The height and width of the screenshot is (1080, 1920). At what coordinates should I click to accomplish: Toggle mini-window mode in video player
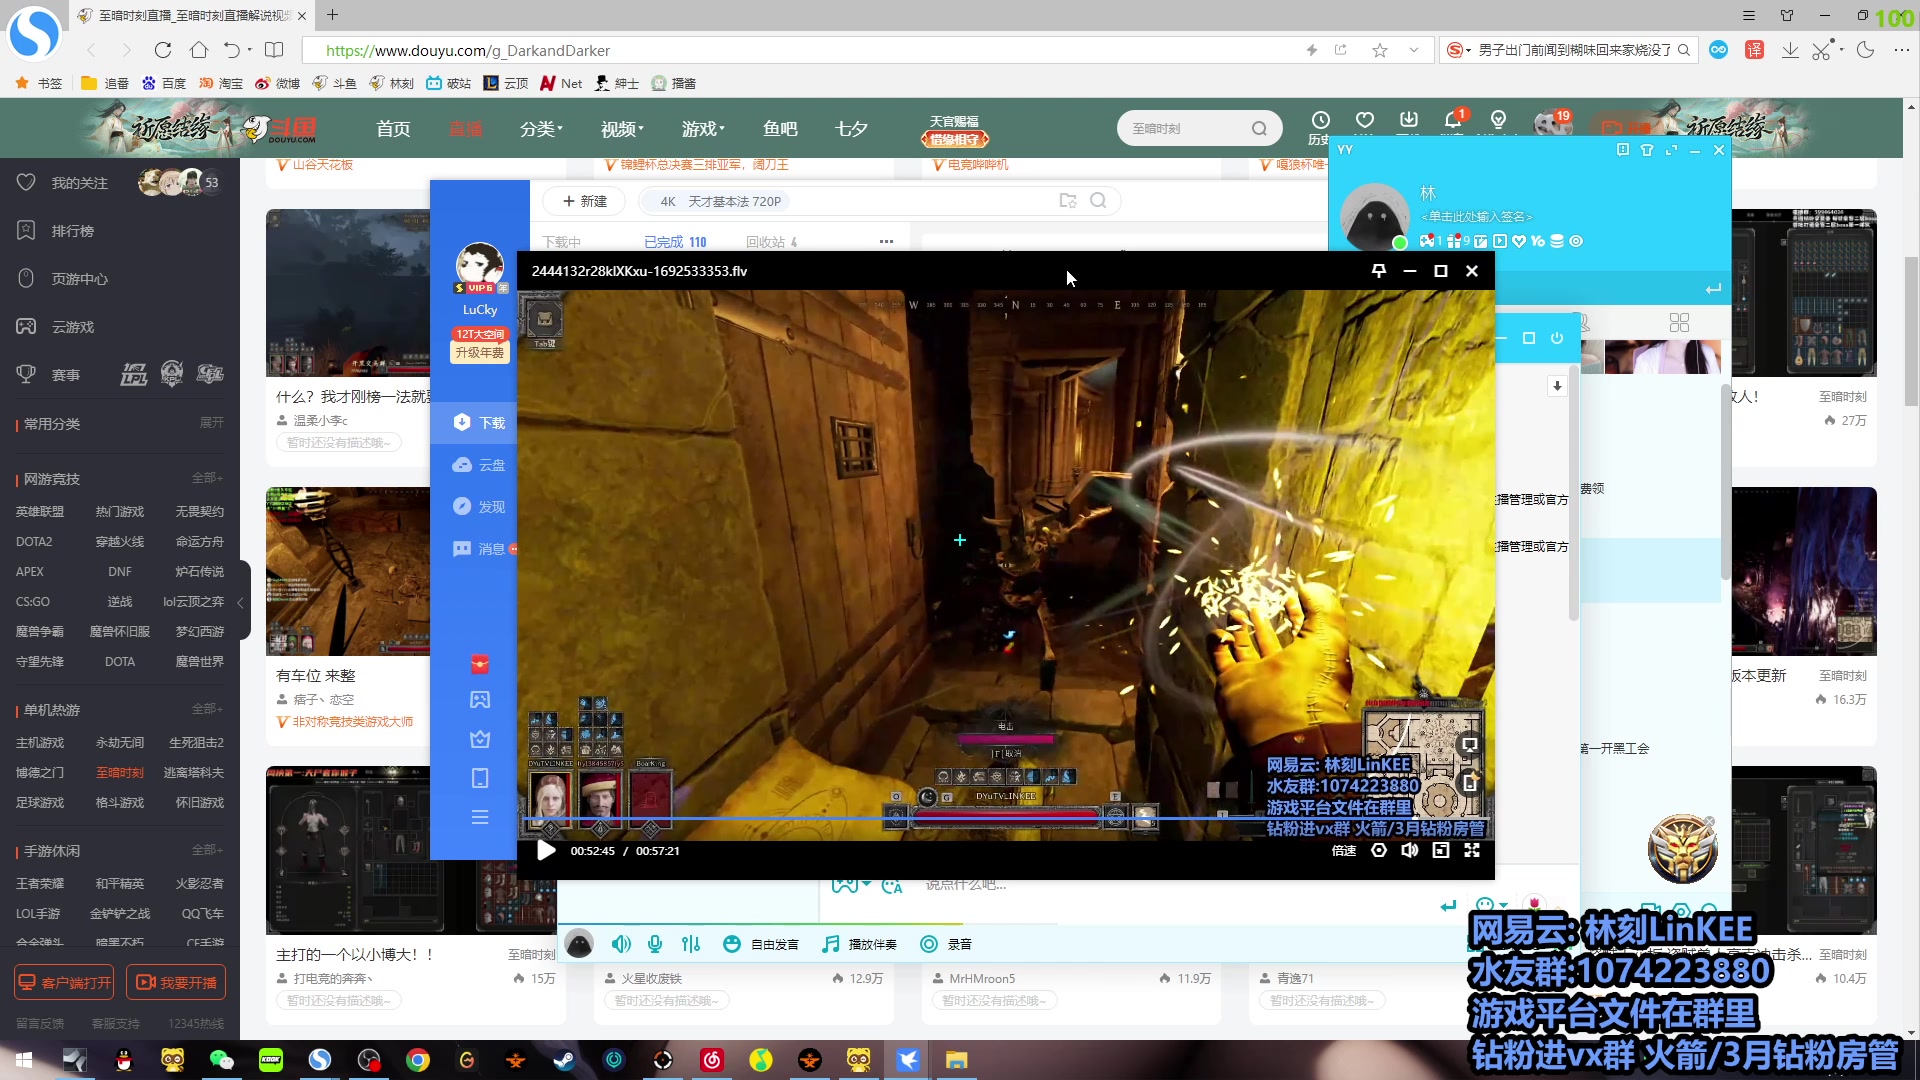point(1441,850)
